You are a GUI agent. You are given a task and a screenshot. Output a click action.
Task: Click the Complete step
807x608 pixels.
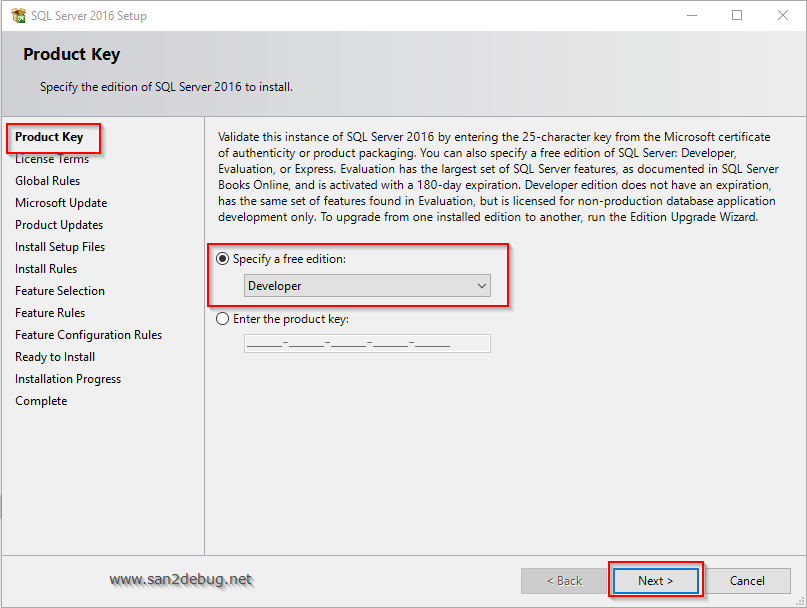tap(41, 401)
